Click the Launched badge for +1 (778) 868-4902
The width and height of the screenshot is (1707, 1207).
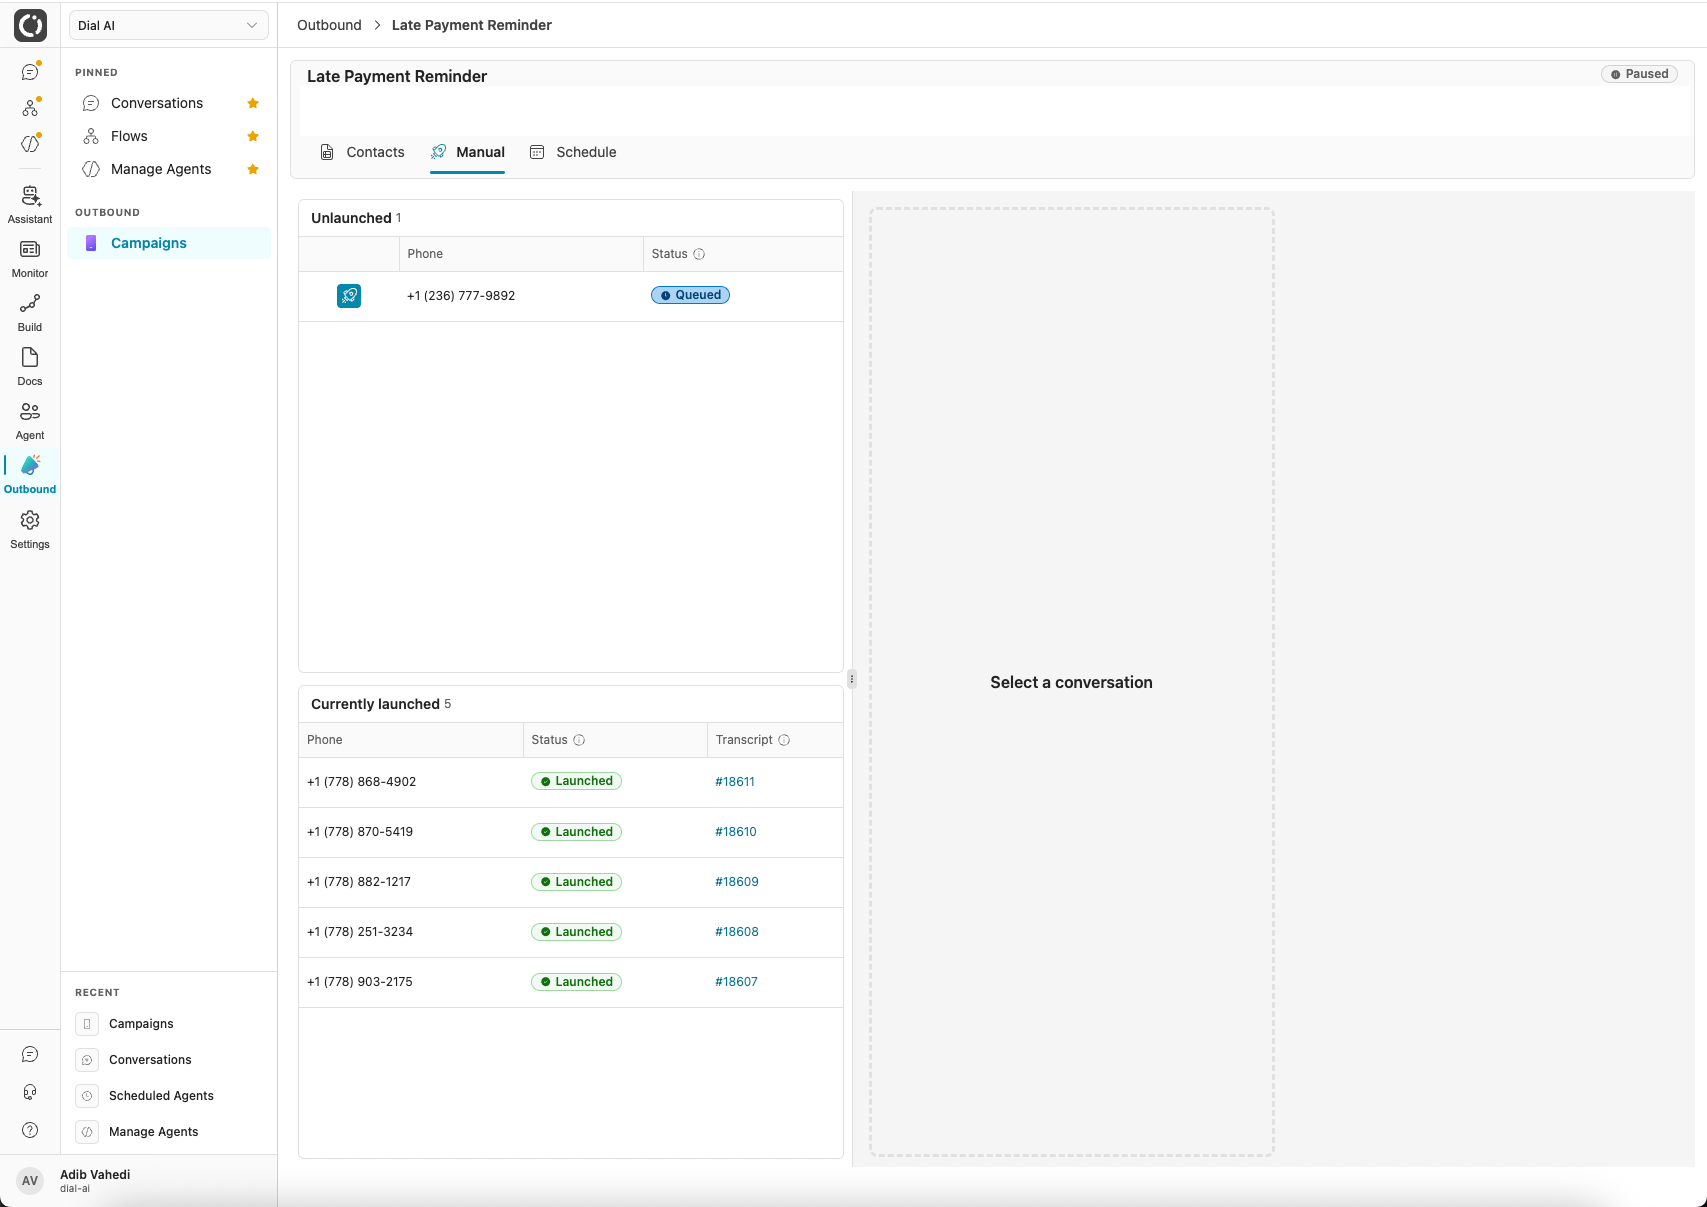pyautogui.click(x=576, y=781)
